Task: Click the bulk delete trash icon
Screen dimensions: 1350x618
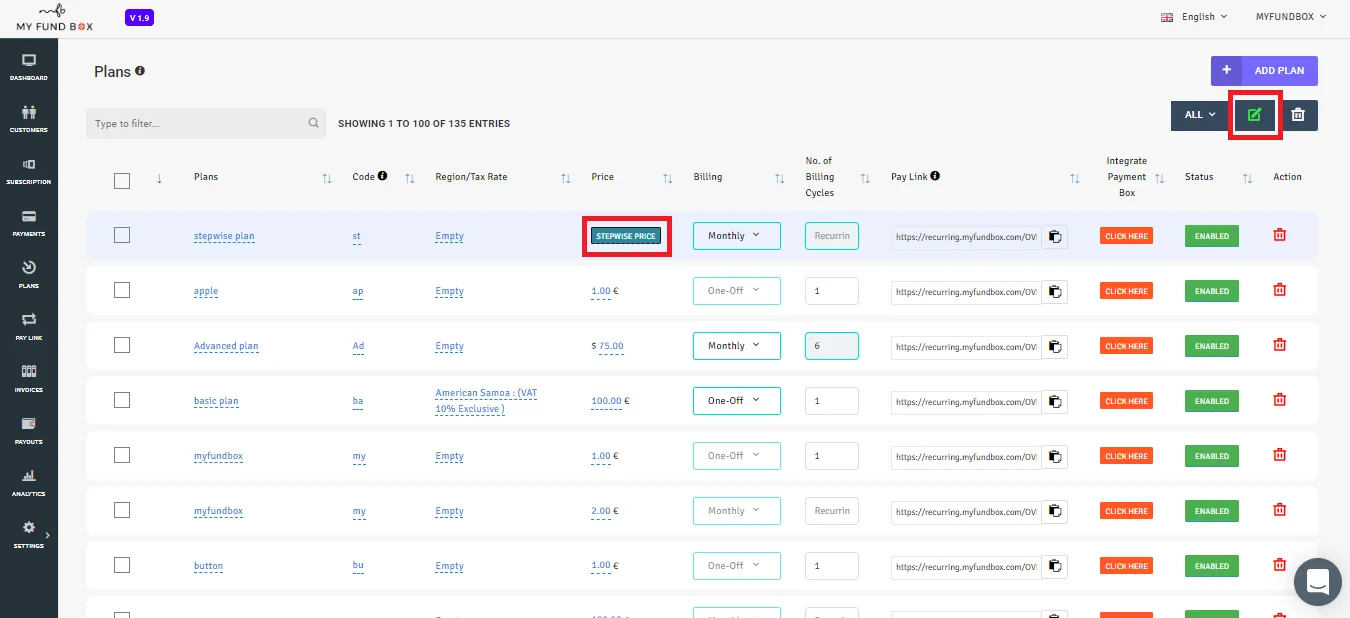Action: click(x=1298, y=115)
